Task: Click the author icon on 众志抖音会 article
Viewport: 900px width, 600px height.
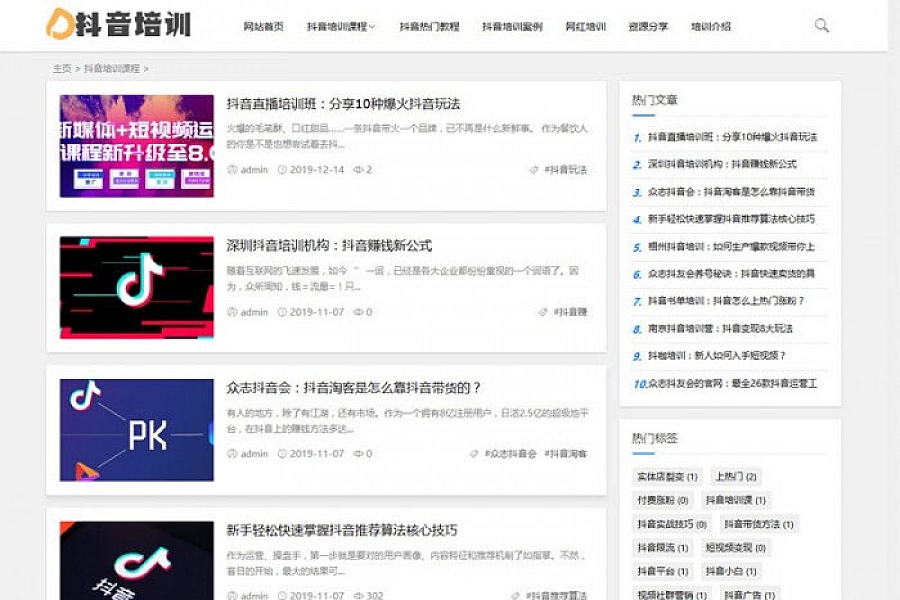Action: pyautogui.click(x=232, y=454)
